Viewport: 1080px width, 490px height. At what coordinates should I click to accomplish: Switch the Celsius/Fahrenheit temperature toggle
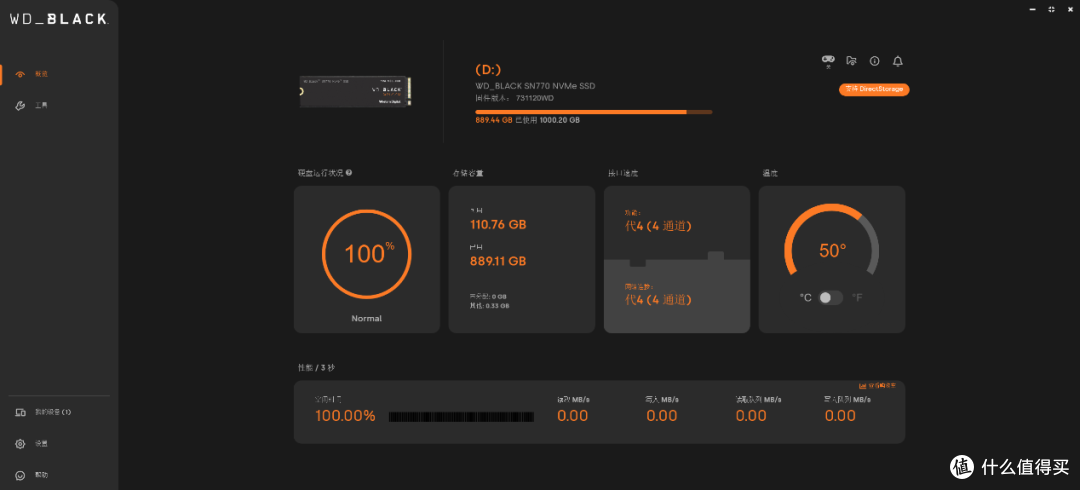click(831, 298)
